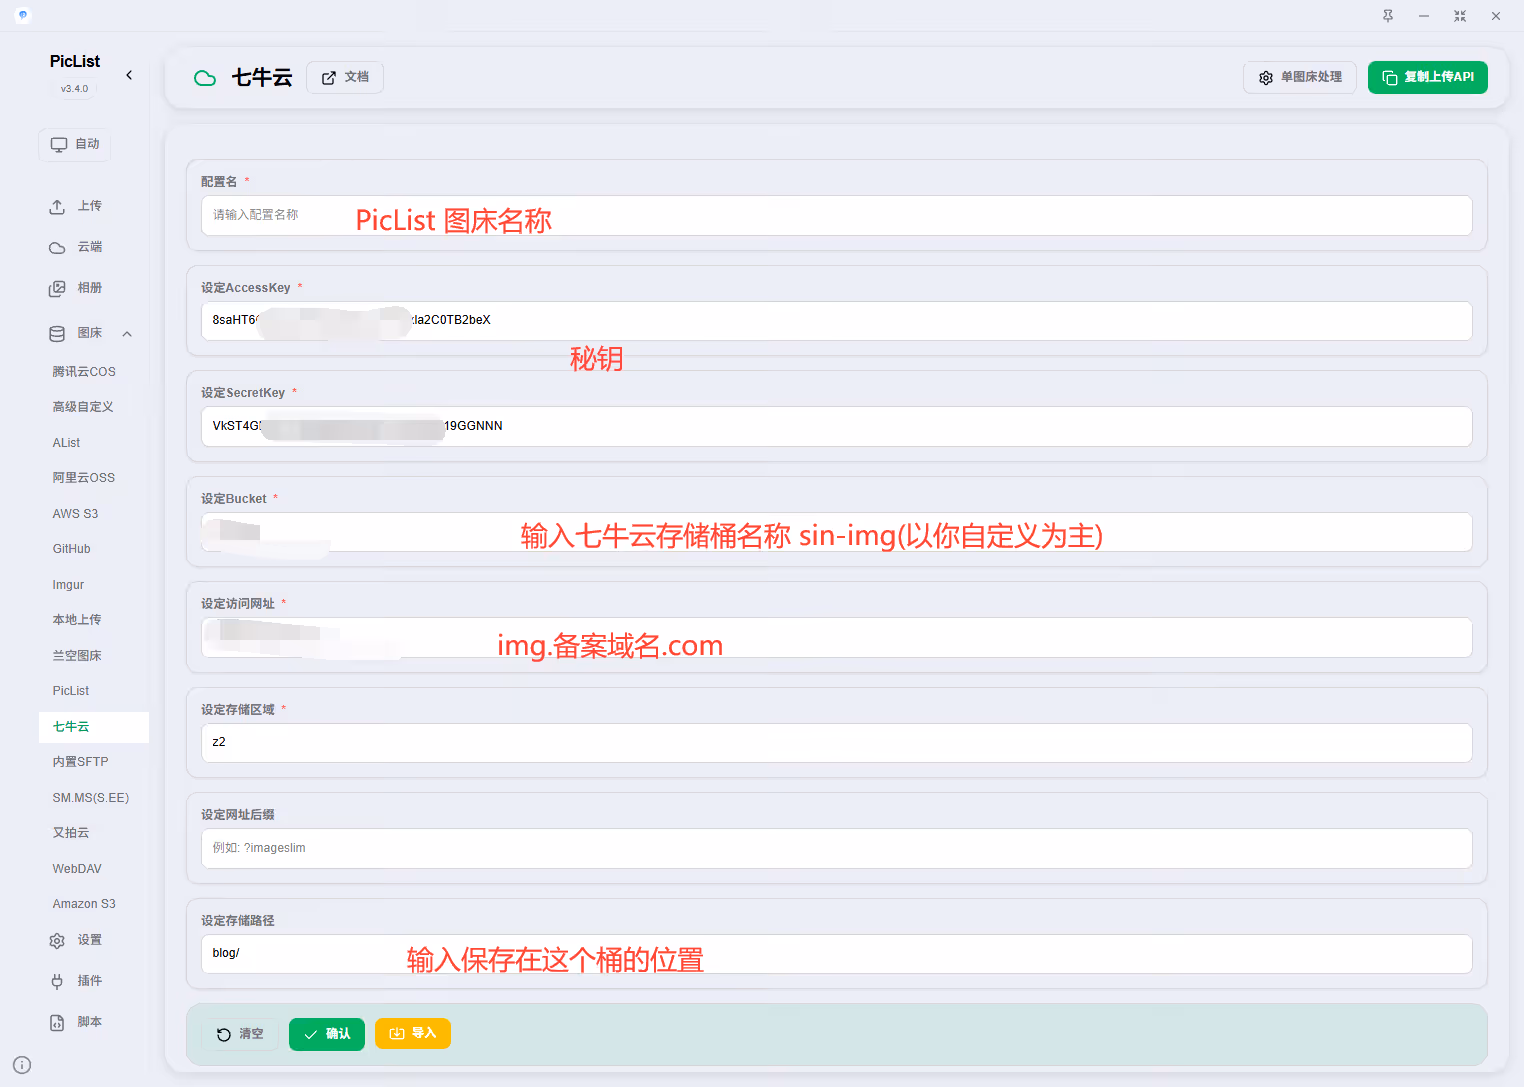Click the database icon beside 图床
Viewport: 1524px width, 1087px height.
click(x=57, y=333)
